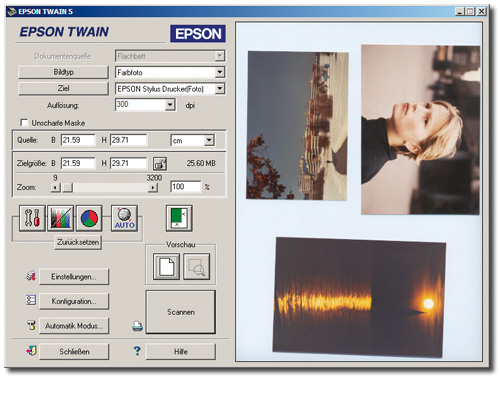This screenshot has height=402, width=500.
Task: Open the tone correction histogram icon
Action: [61, 218]
